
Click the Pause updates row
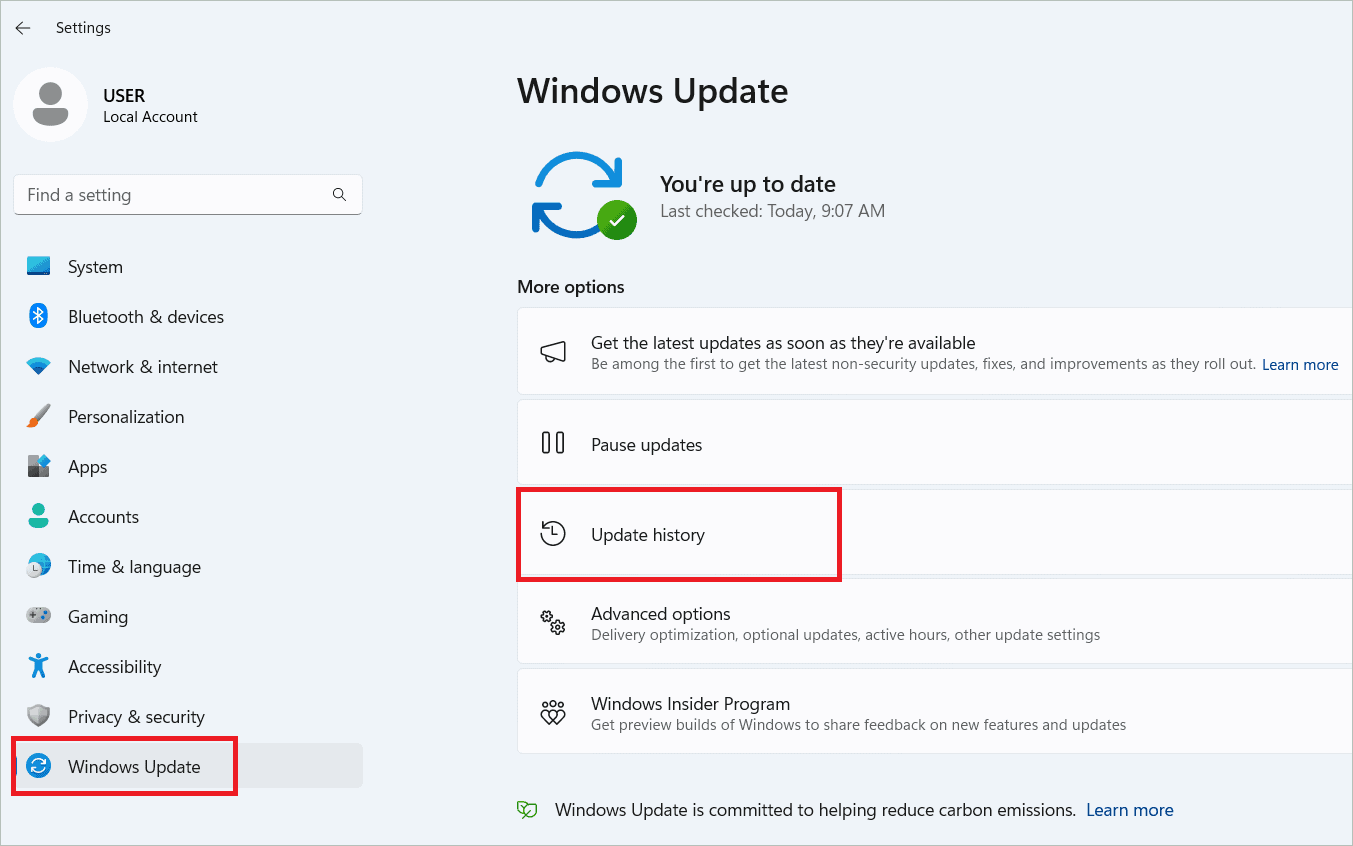pyautogui.click(x=935, y=444)
